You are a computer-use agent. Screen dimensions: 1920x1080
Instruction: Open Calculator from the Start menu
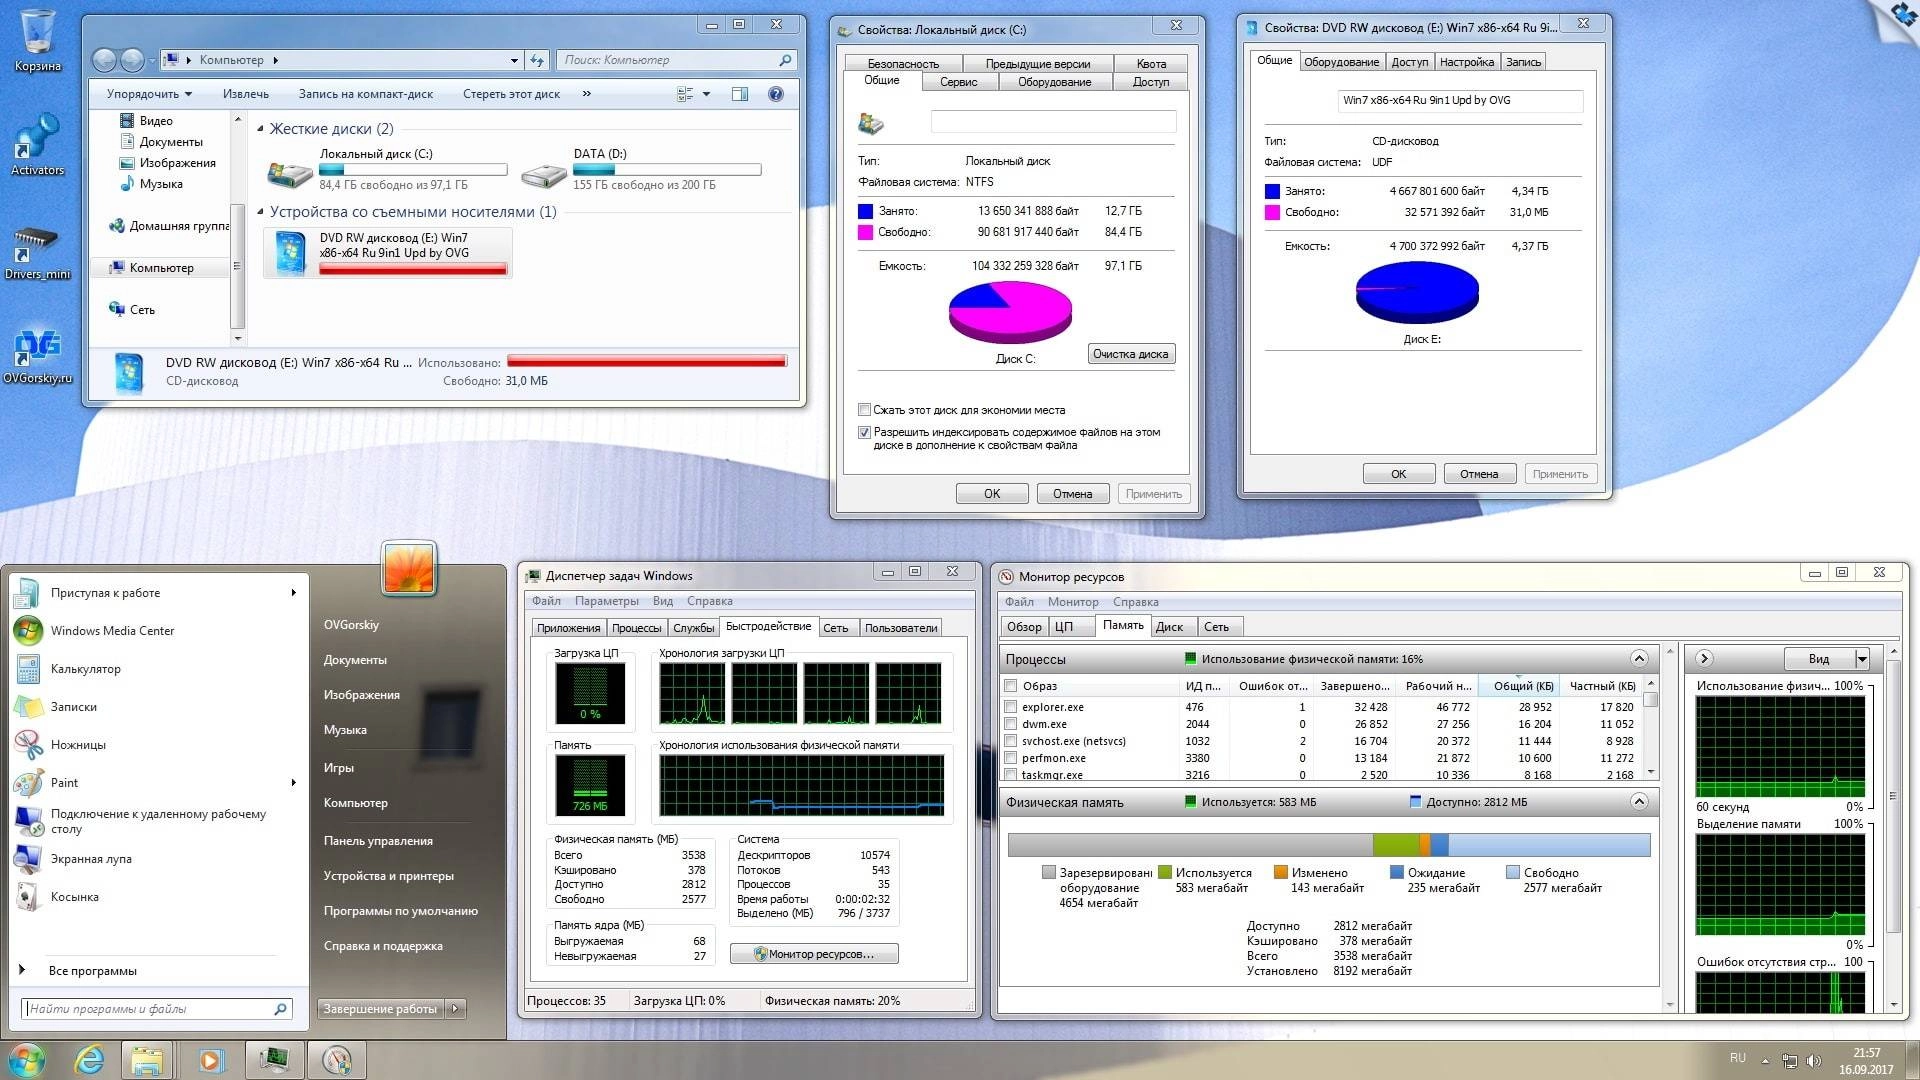point(85,669)
